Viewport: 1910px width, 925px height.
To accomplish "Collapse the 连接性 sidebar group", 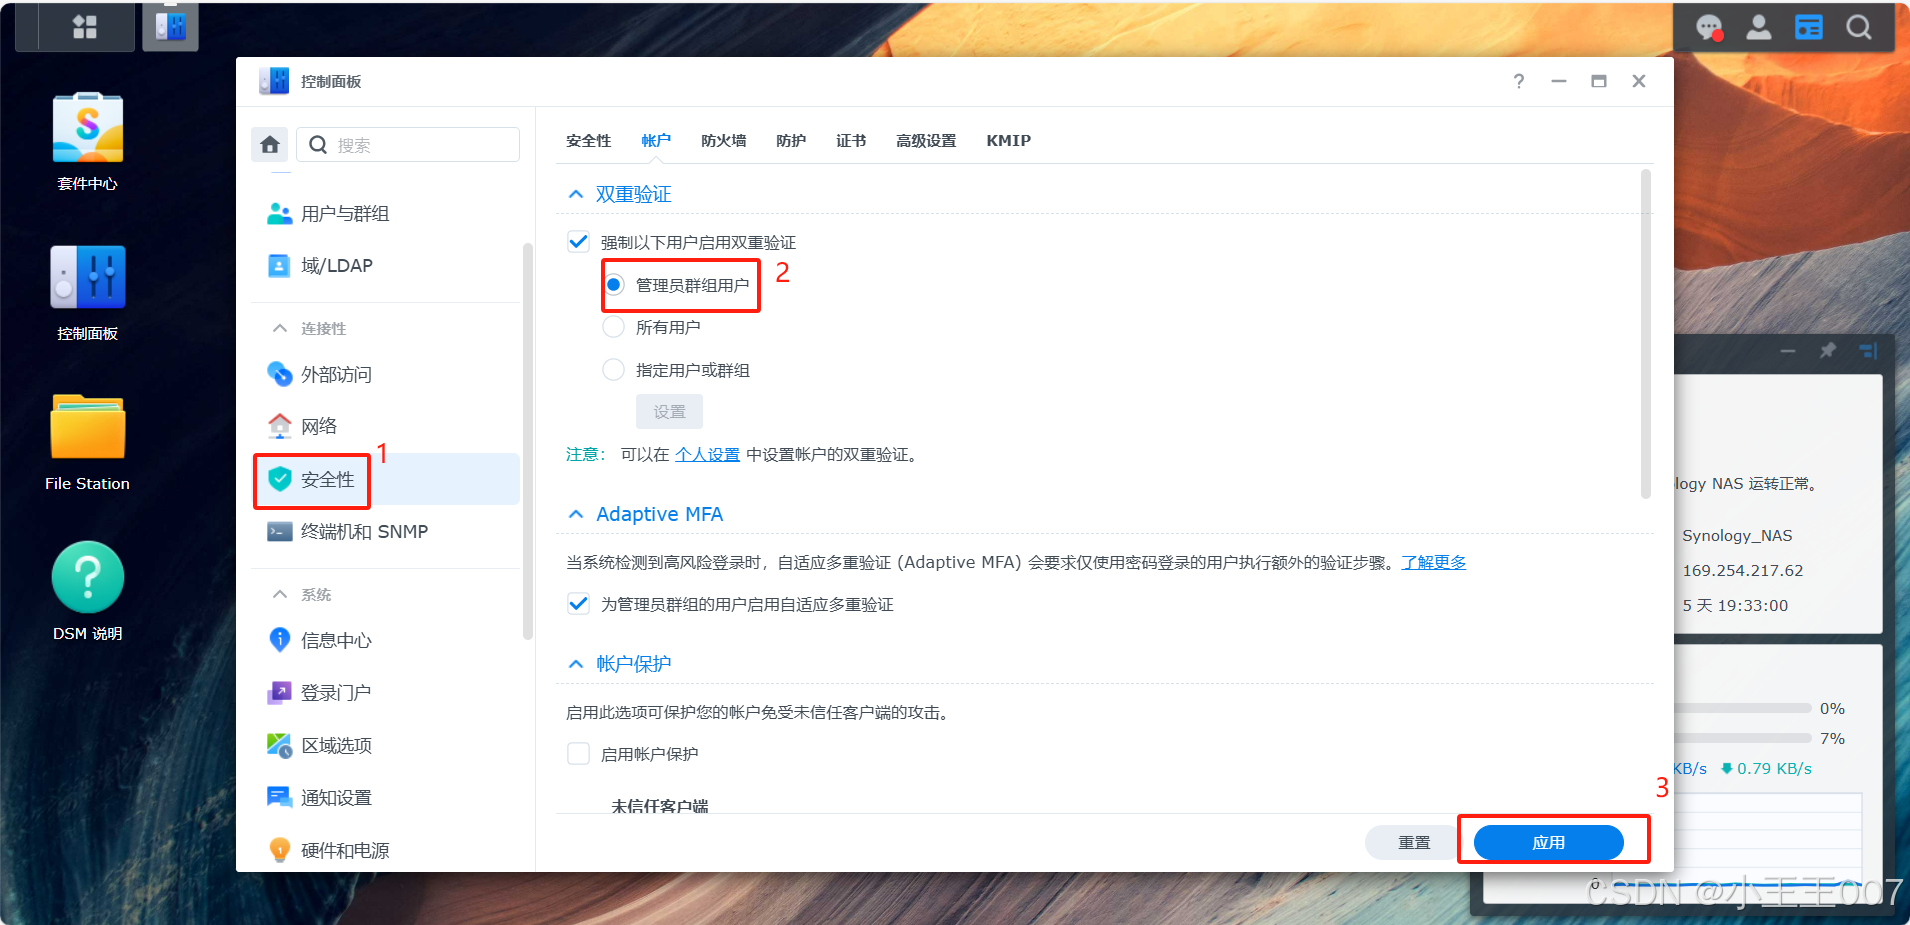I will point(280,328).
